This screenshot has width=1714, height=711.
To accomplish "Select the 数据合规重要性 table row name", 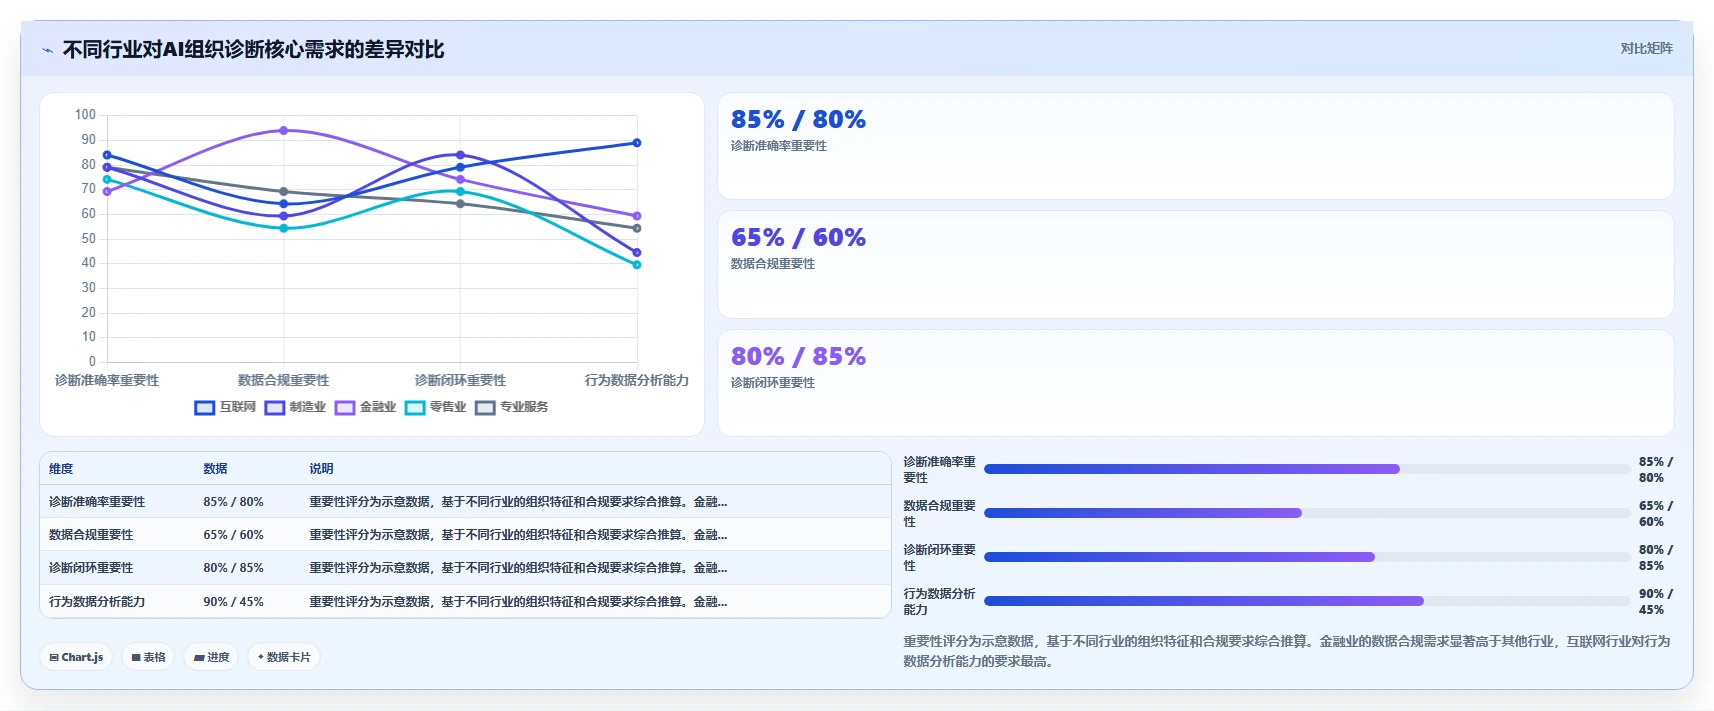I will (91, 535).
